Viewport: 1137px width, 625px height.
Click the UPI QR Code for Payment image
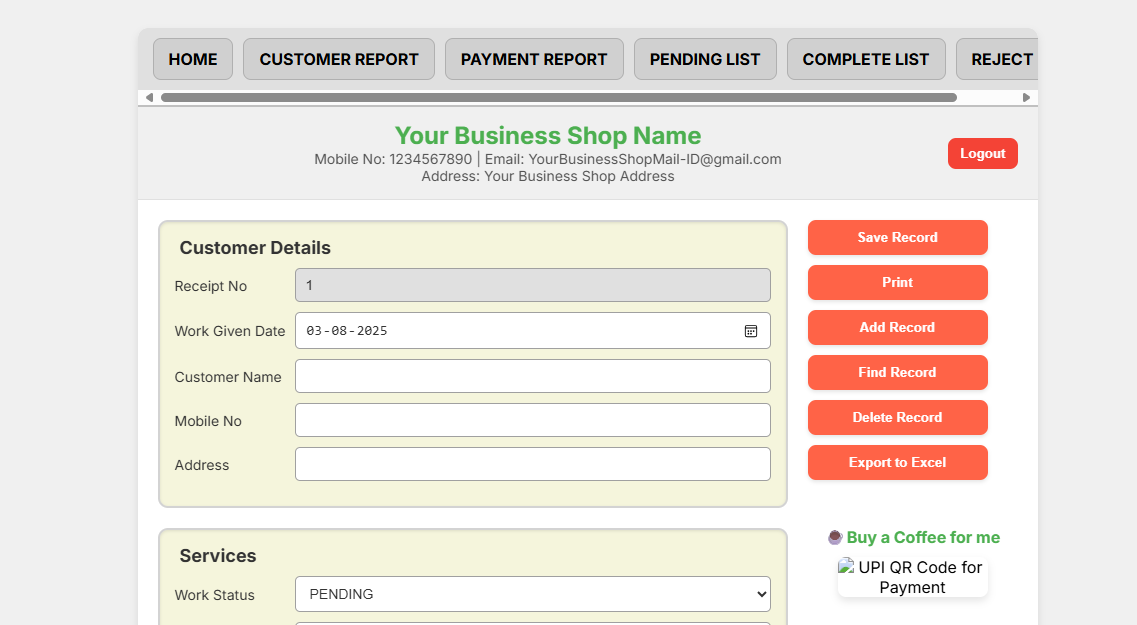click(x=912, y=577)
